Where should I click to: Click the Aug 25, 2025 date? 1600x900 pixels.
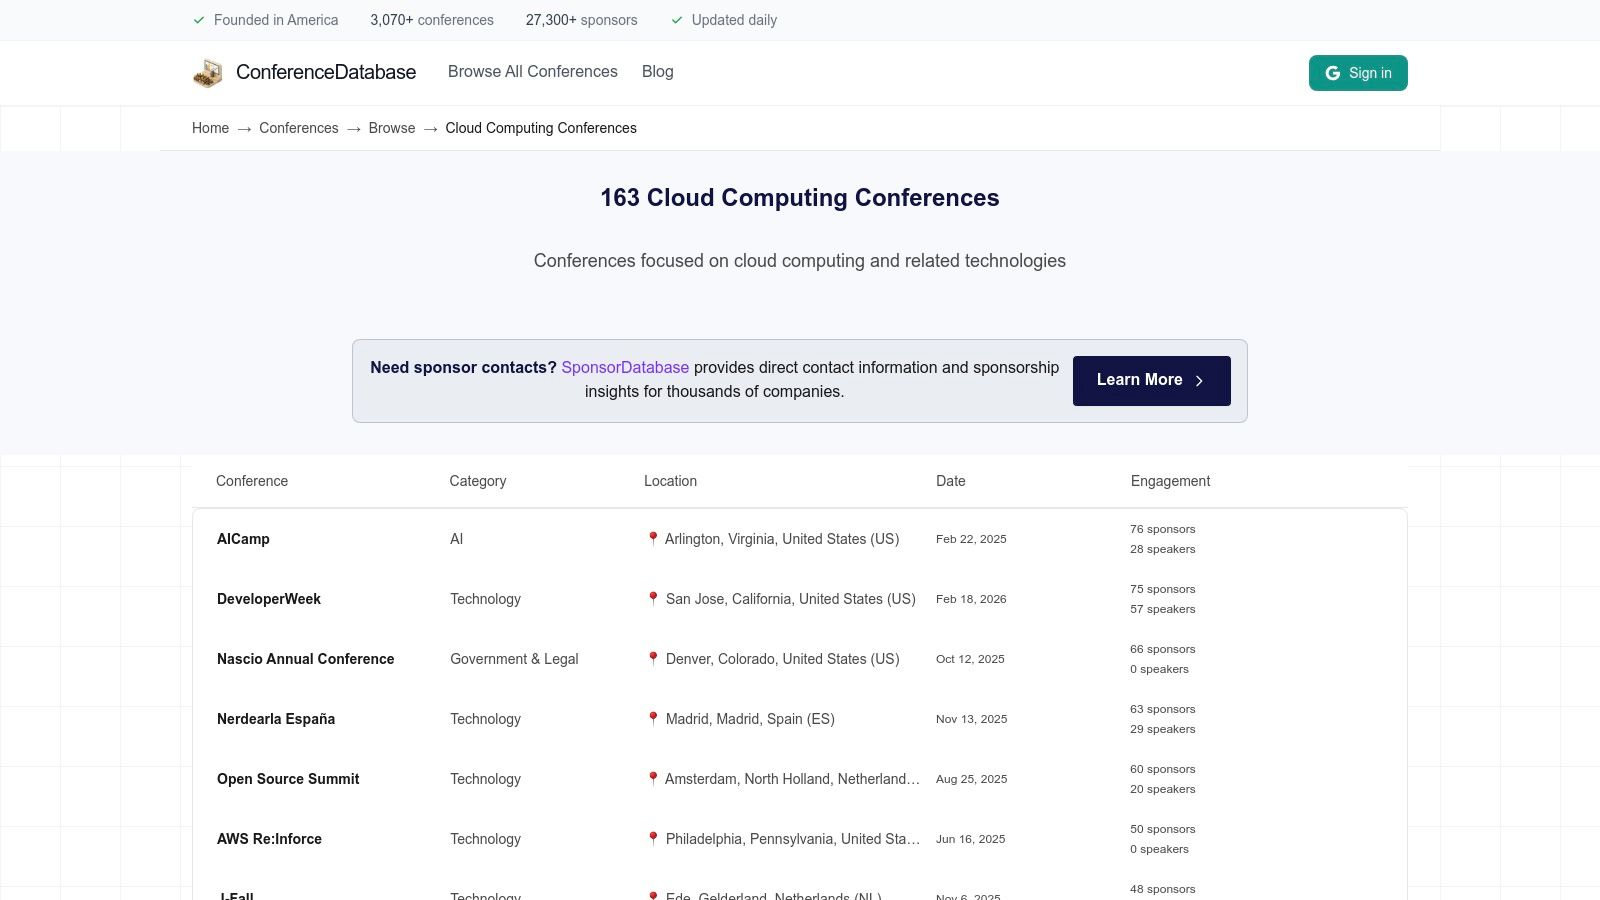(972, 779)
